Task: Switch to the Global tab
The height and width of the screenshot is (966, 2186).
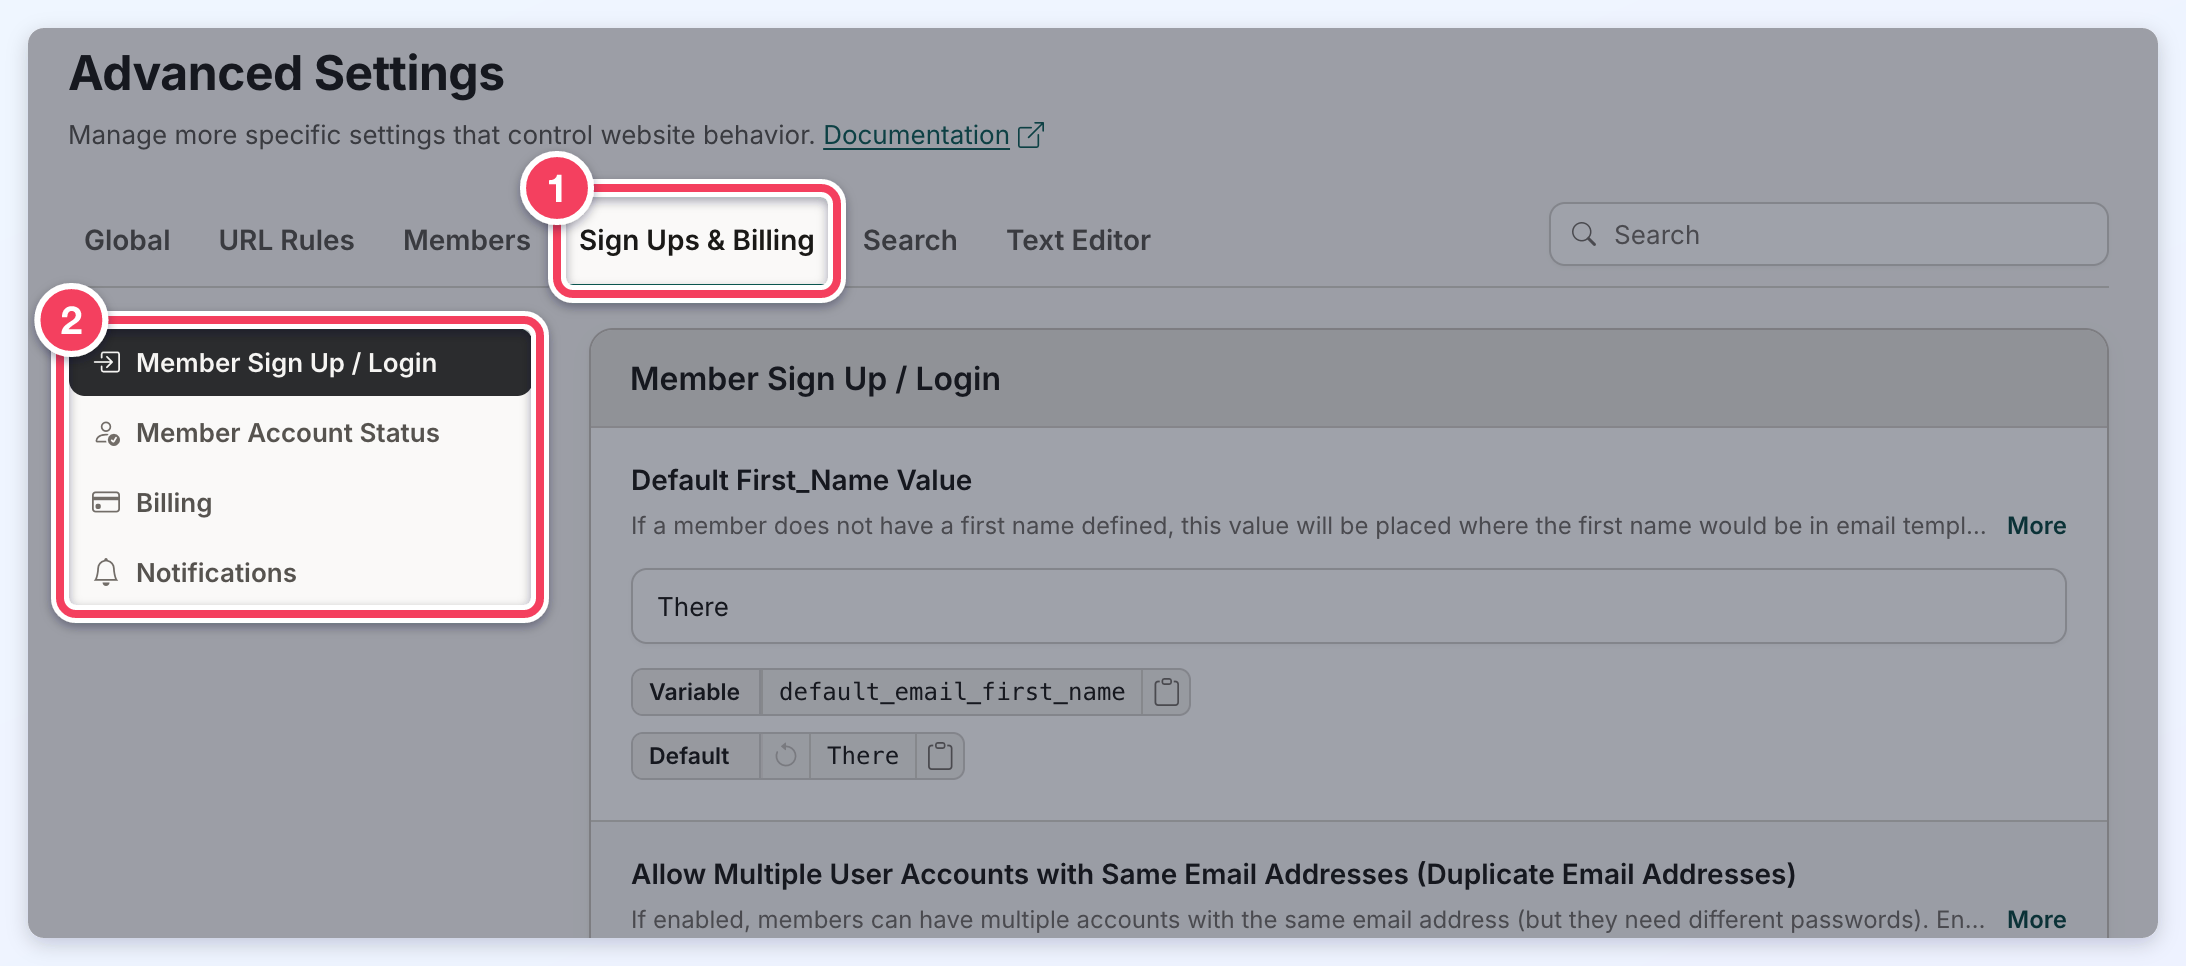Action: 127,240
